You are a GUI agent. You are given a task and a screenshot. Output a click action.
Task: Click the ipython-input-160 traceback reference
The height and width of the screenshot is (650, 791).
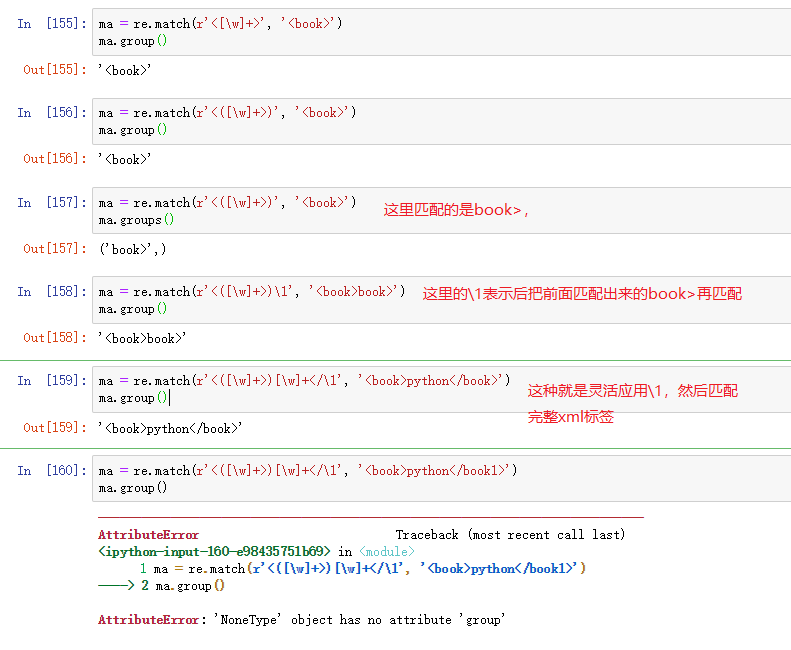214,551
